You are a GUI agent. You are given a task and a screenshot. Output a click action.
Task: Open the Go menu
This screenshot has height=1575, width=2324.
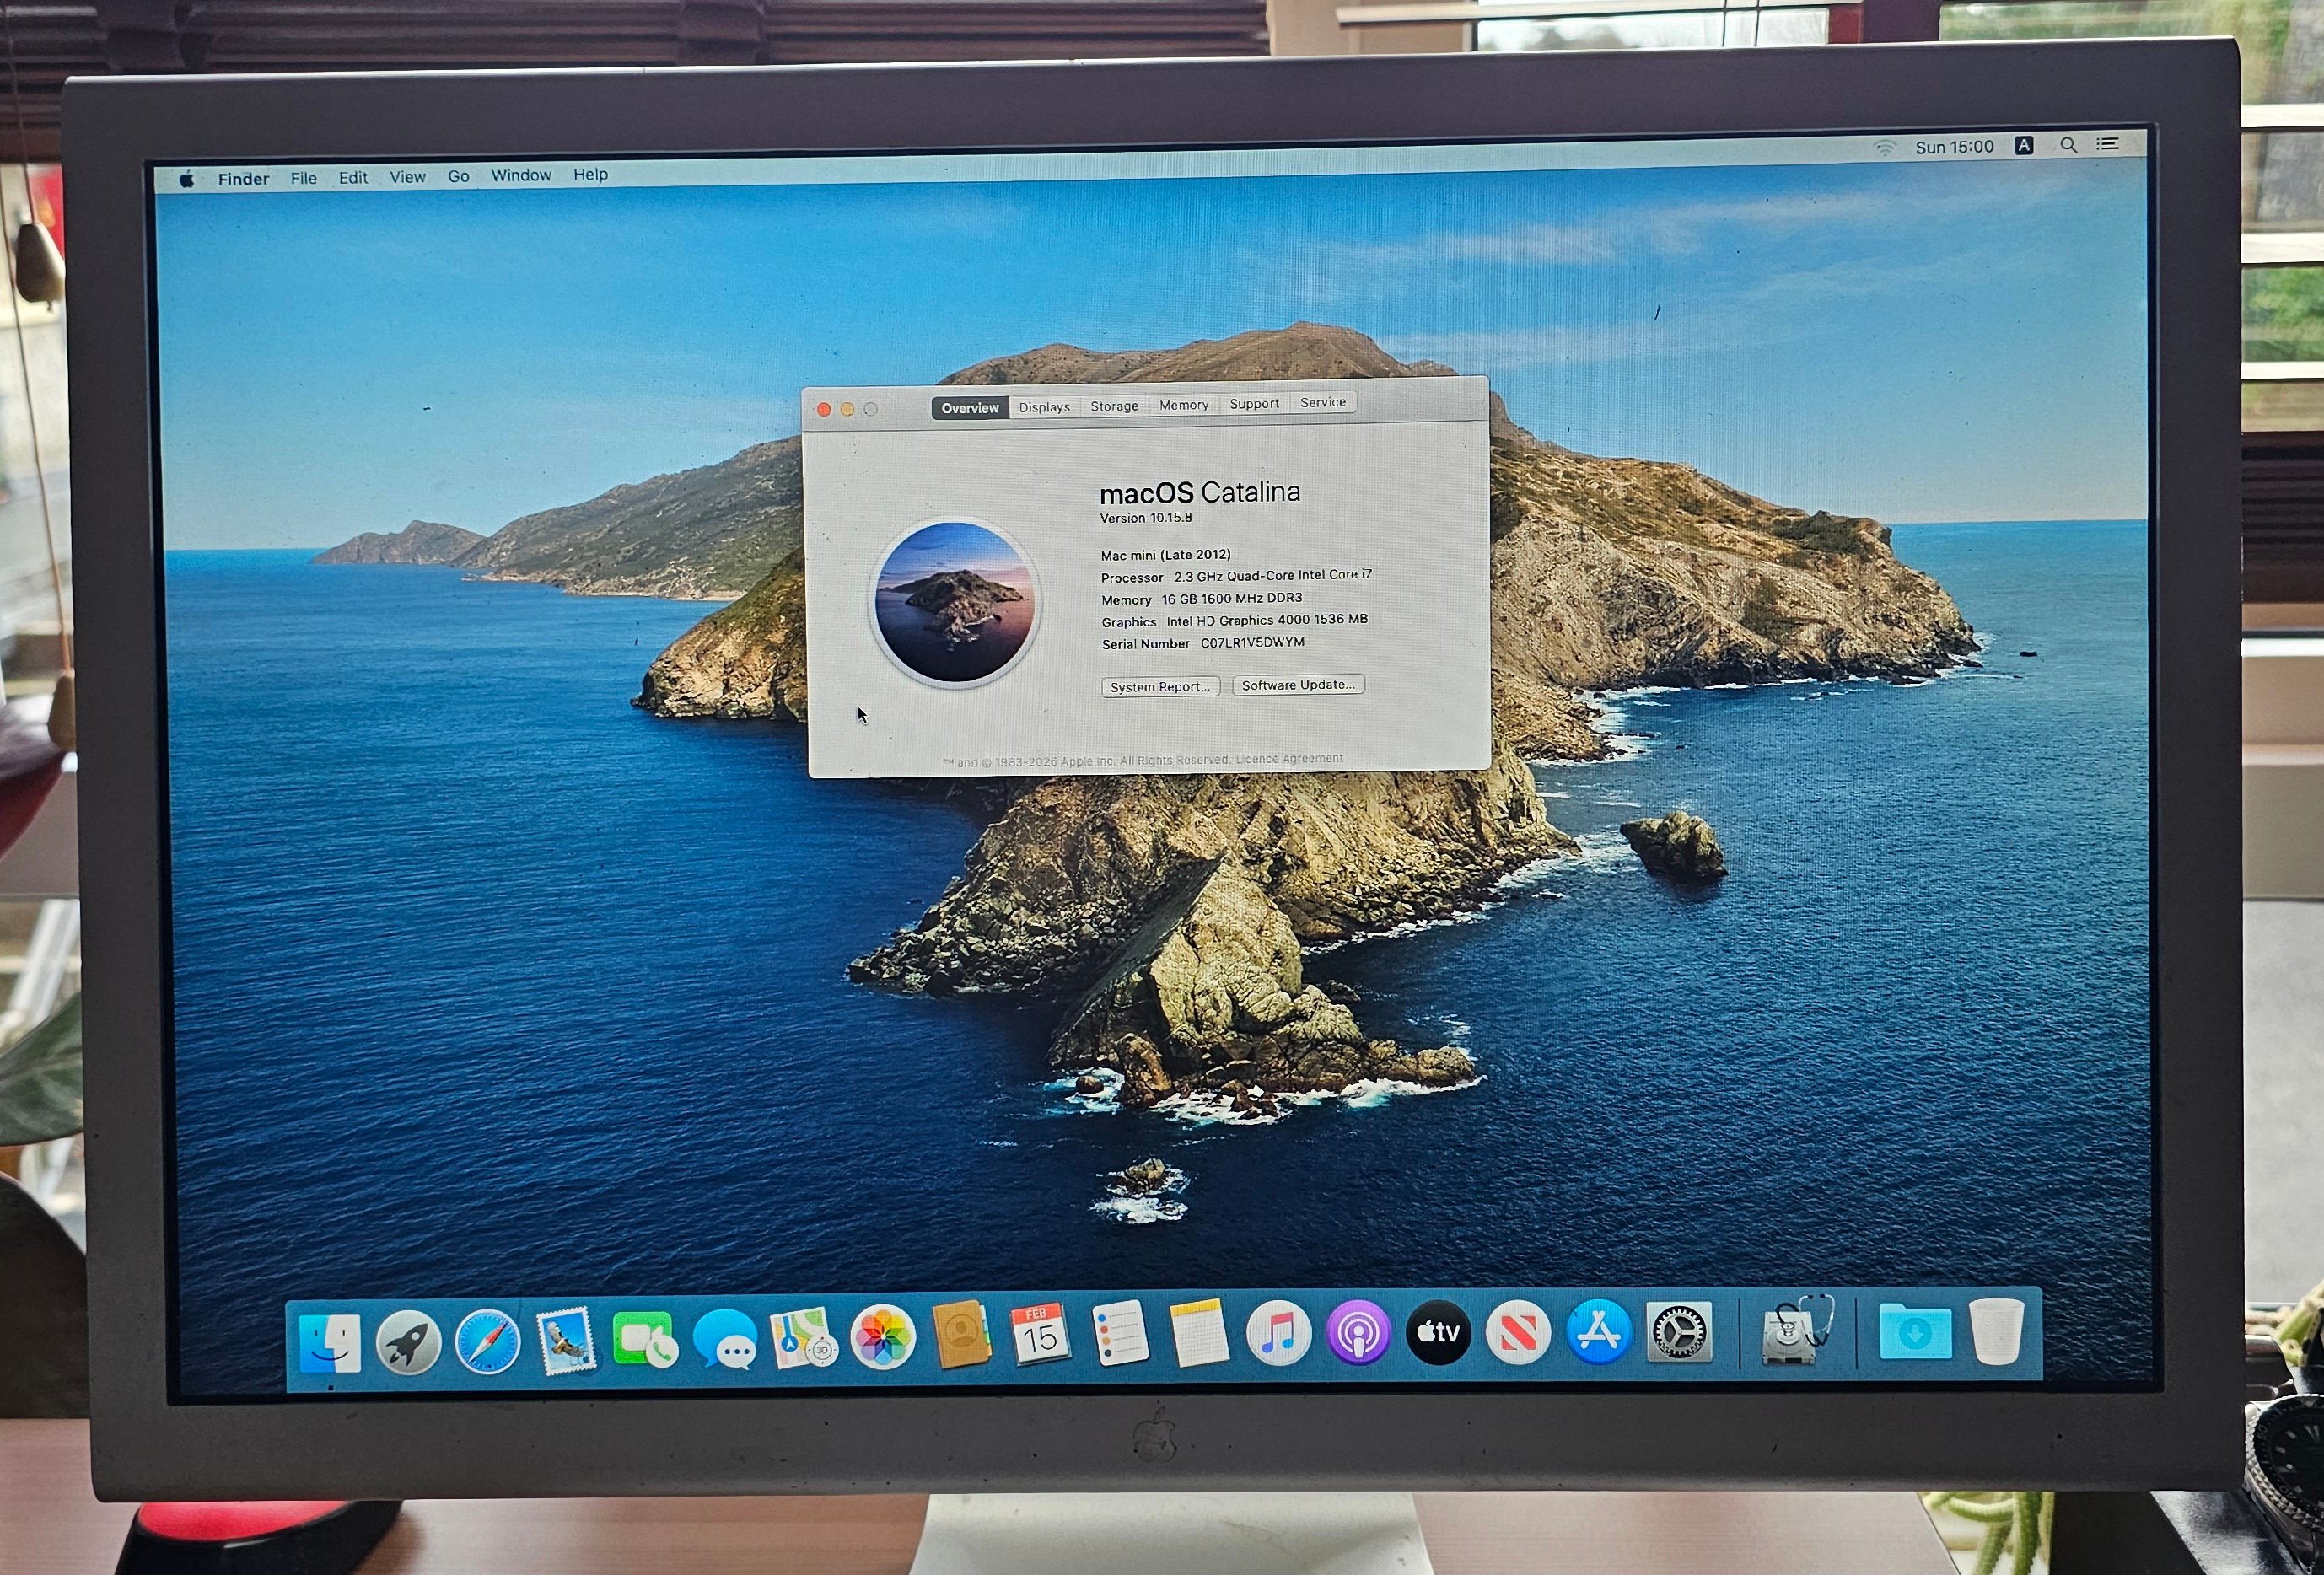[458, 176]
